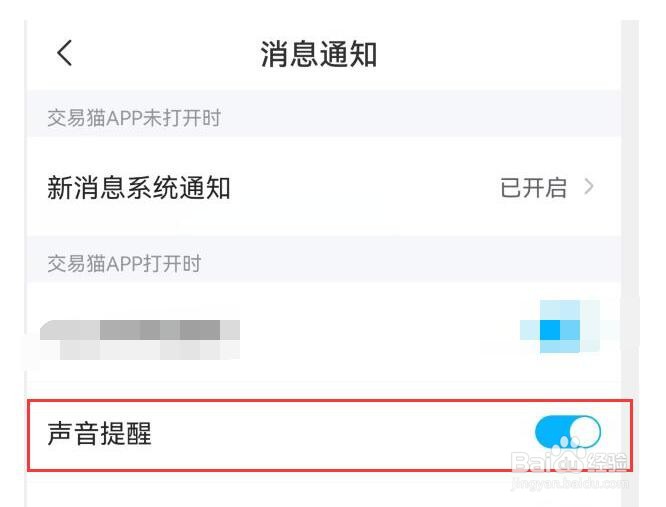Select the 声音提醒 label

[99, 434]
